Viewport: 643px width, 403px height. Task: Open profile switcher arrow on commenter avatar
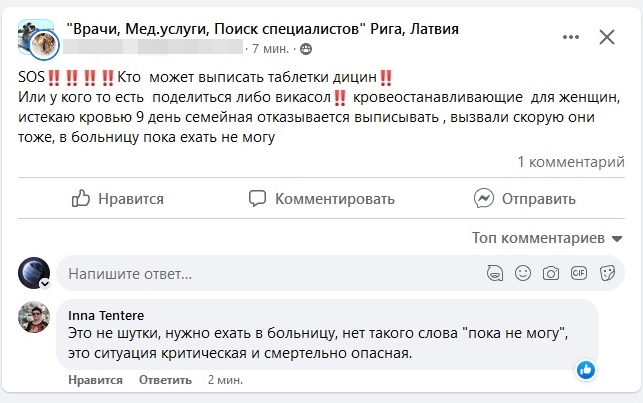pyautogui.click(x=44, y=283)
